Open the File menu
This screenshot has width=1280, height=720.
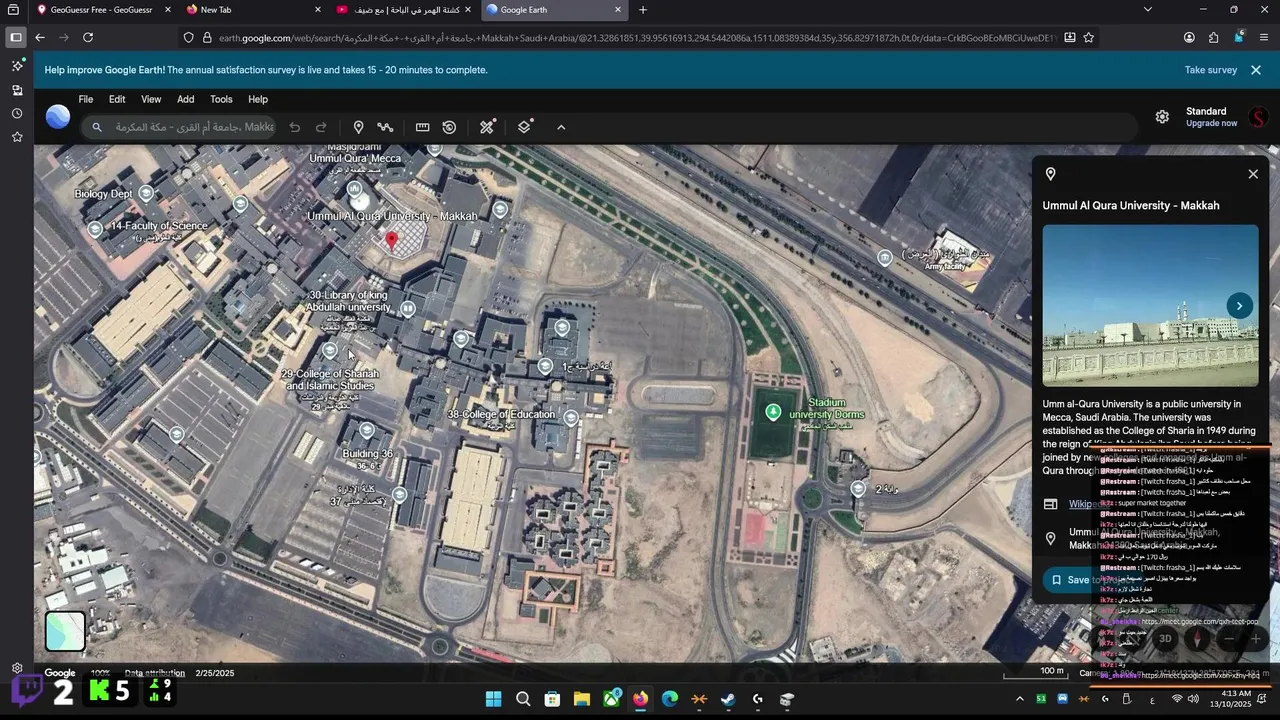[86, 99]
